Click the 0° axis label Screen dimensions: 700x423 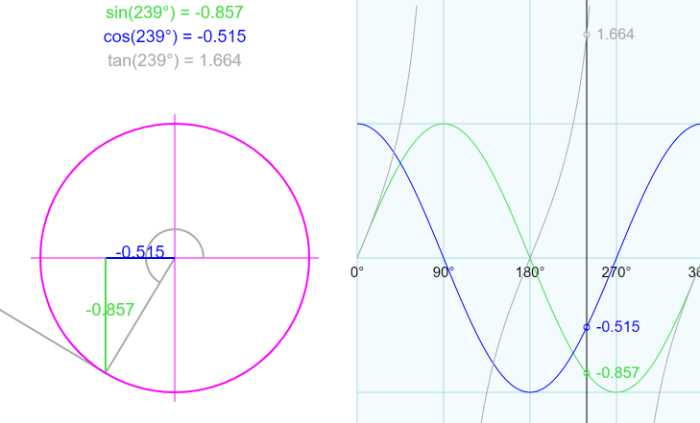pos(357,272)
